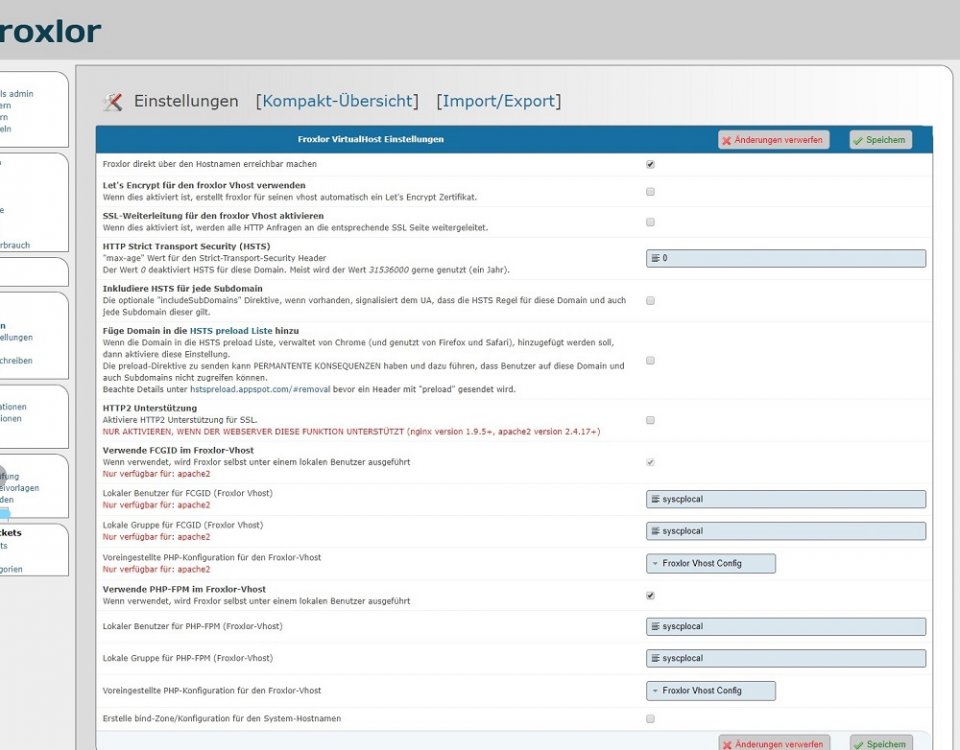This screenshot has height=750, width=960.
Task: Click list icon in Lokale Gruppe für FCGID field
Action: point(655,531)
